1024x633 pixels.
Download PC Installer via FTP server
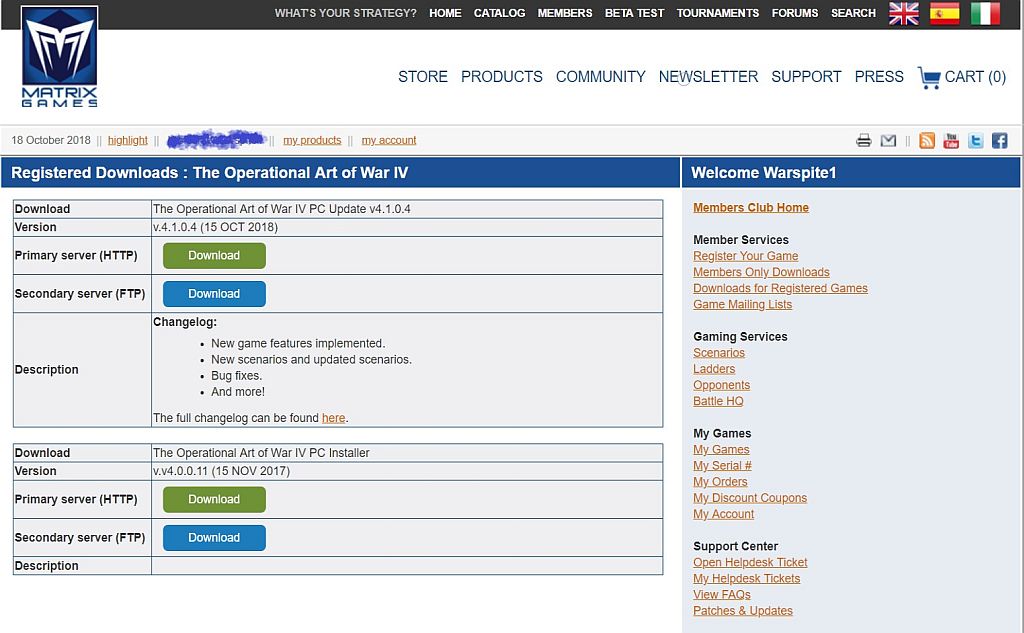pyautogui.click(x=214, y=538)
